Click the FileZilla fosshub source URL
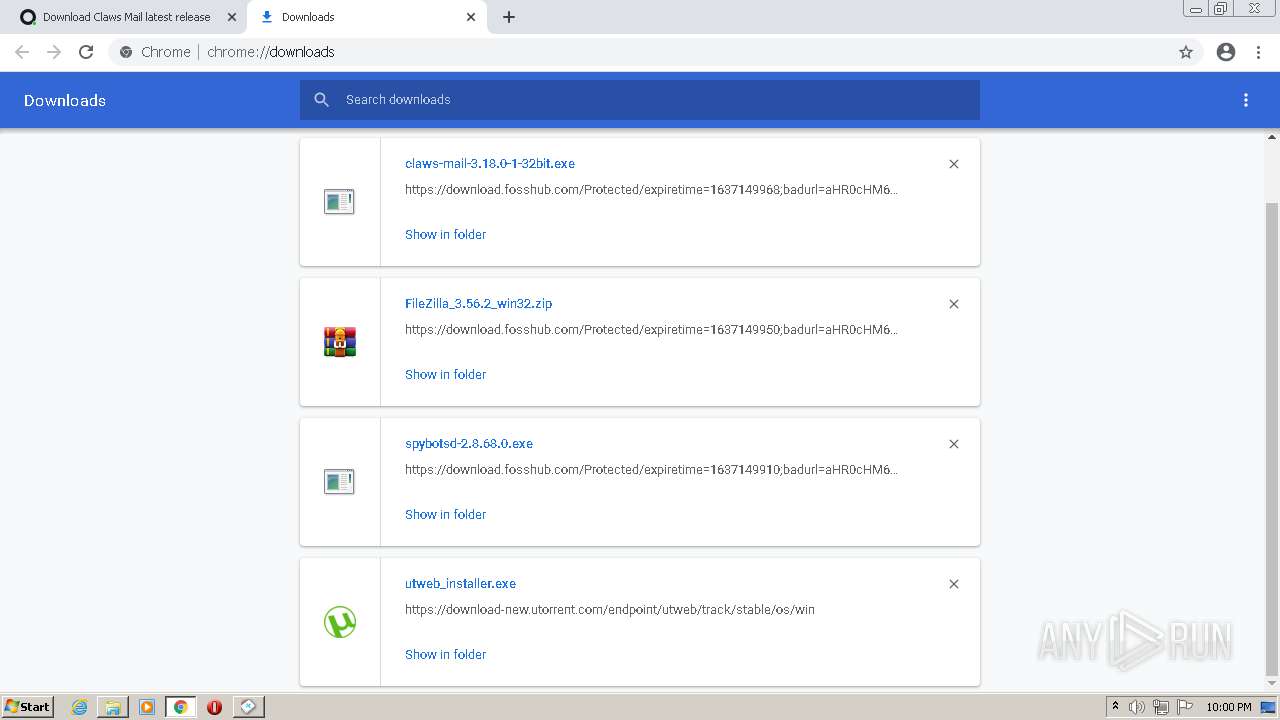Screen dimensions: 1280x720 (x=651, y=330)
